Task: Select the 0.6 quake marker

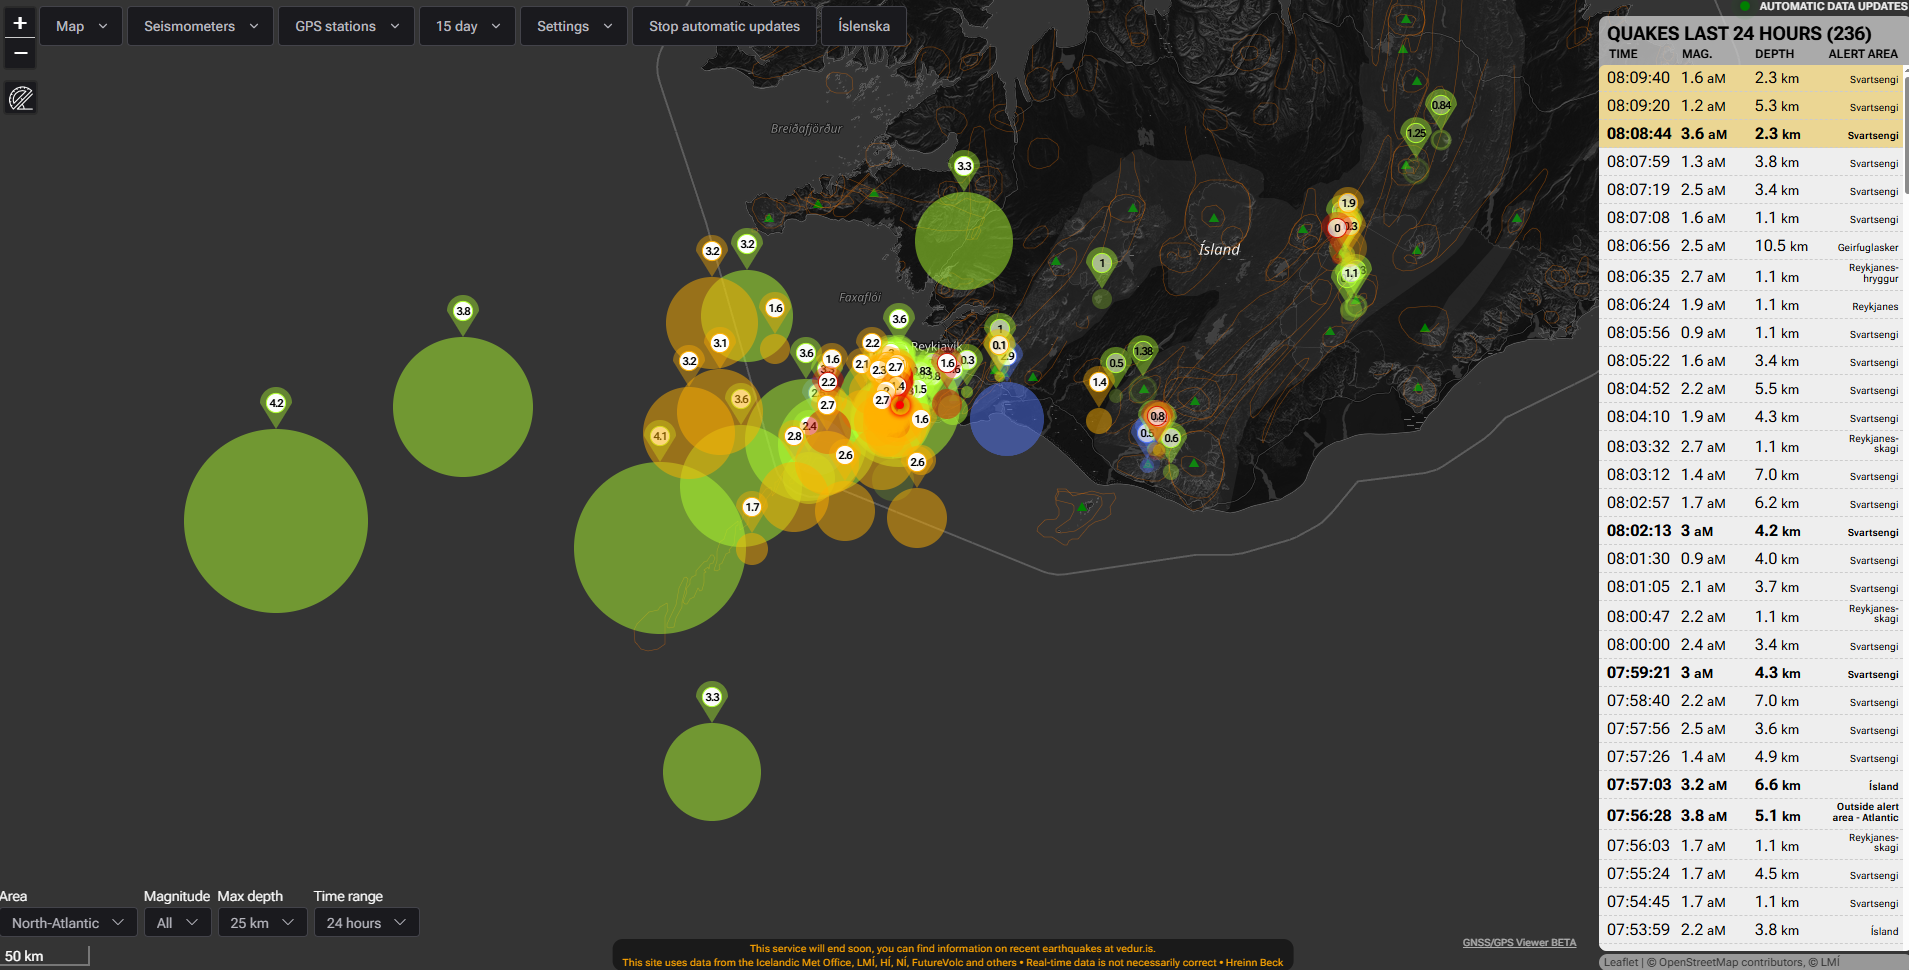Action: (x=1170, y=440)
